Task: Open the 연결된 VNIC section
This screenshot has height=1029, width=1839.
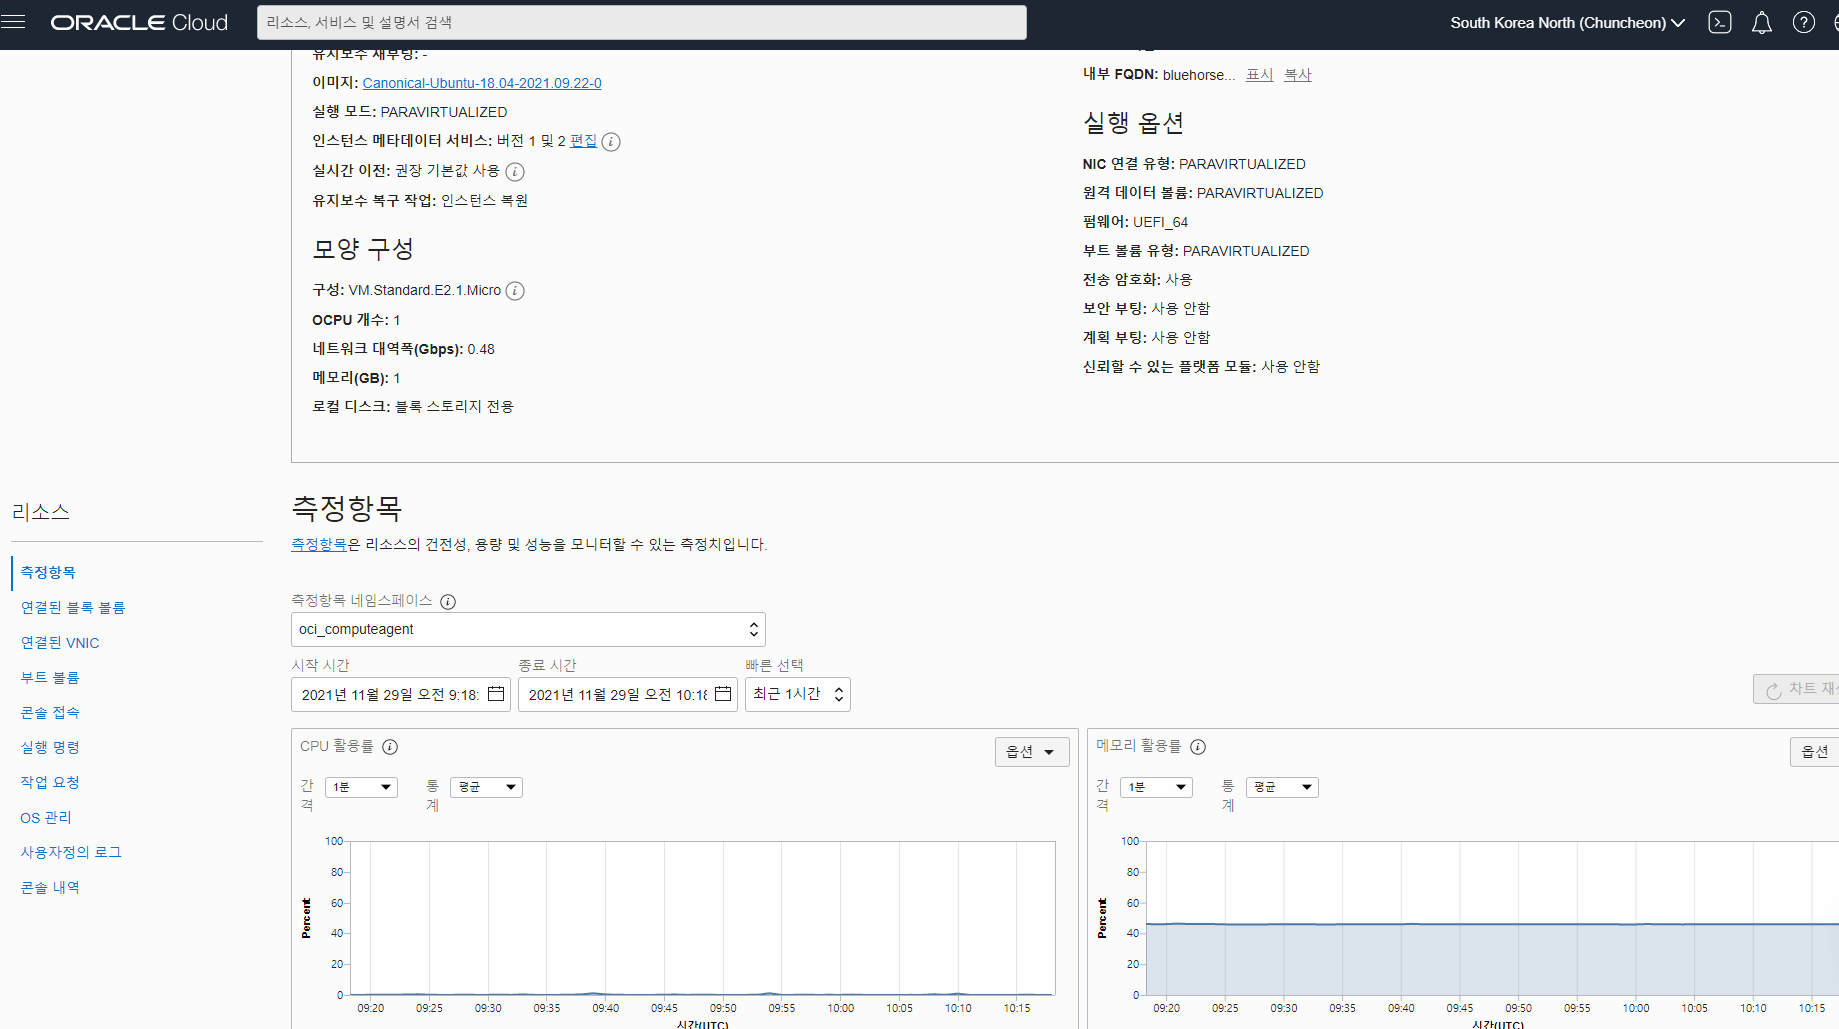Action: click(60, 642)
